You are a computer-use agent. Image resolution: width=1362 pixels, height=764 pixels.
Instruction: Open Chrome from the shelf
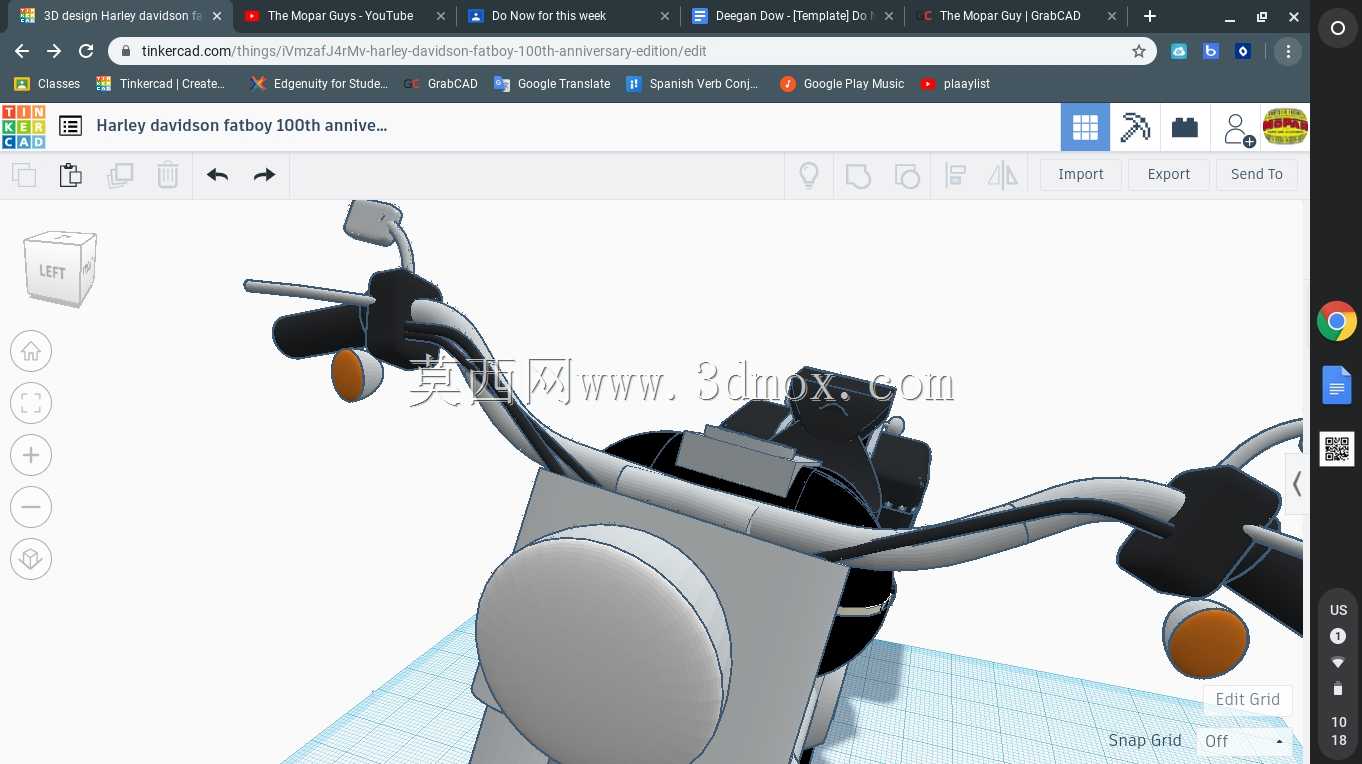coord(1337,322)
